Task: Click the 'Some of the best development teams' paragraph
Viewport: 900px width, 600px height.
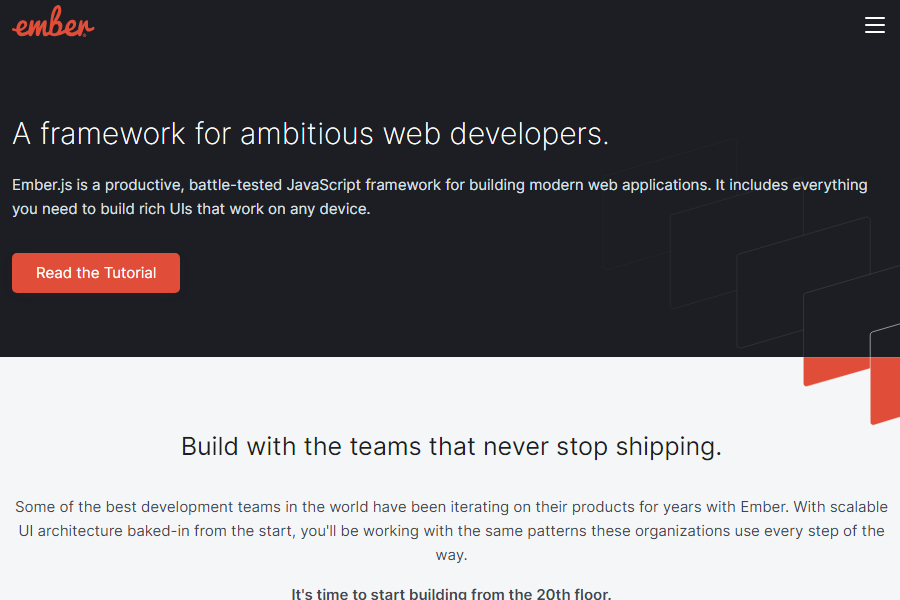Action: point(451,531)
